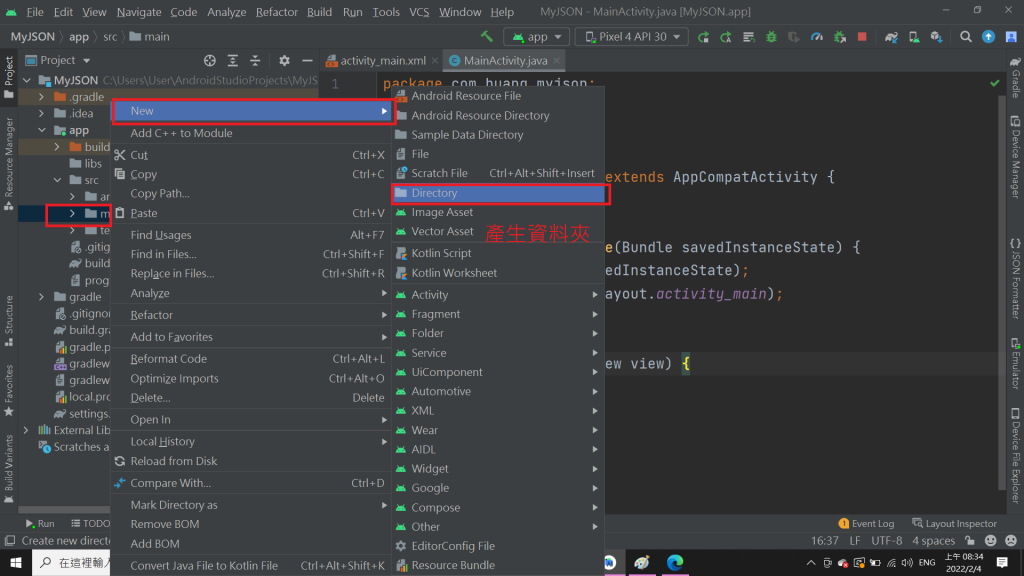Viewport: 1024px width, 576px height.
Task: Open Favorites tool window
Action: pyautogui.click(x=8, y=390)
